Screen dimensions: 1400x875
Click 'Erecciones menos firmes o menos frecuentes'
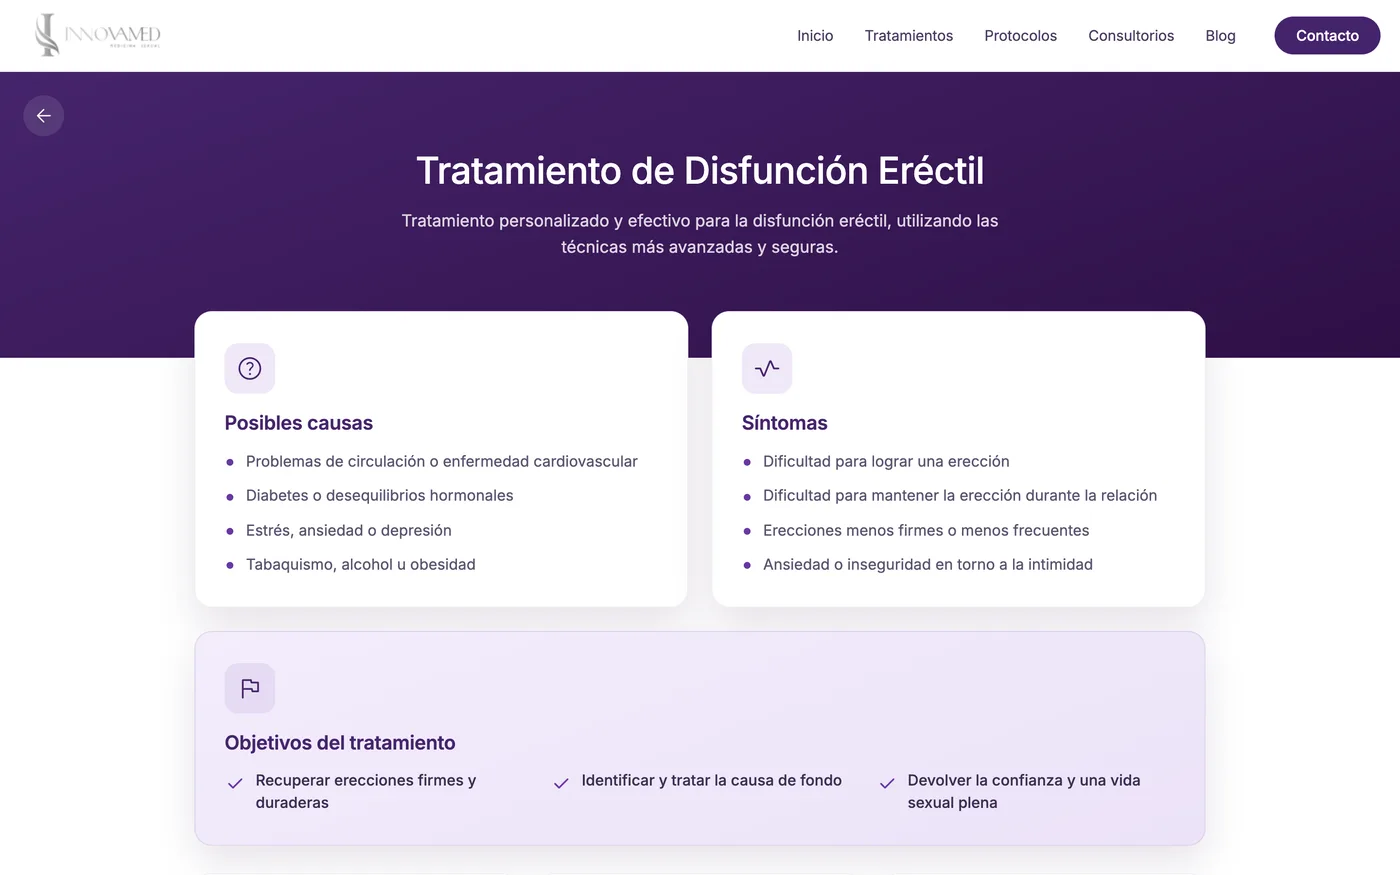pos(926,530)
